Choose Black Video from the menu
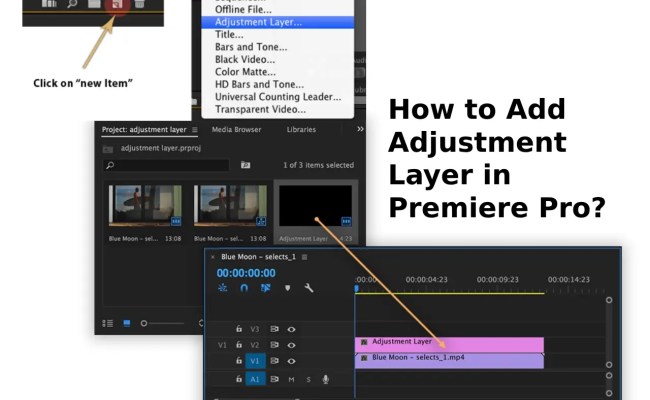650x400 pixels. point(245,59)
